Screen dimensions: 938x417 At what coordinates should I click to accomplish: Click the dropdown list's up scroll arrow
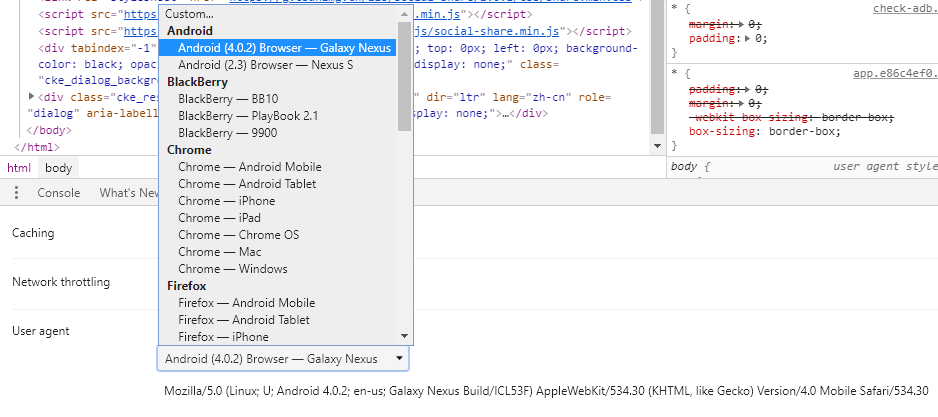[x=404, y=14]
